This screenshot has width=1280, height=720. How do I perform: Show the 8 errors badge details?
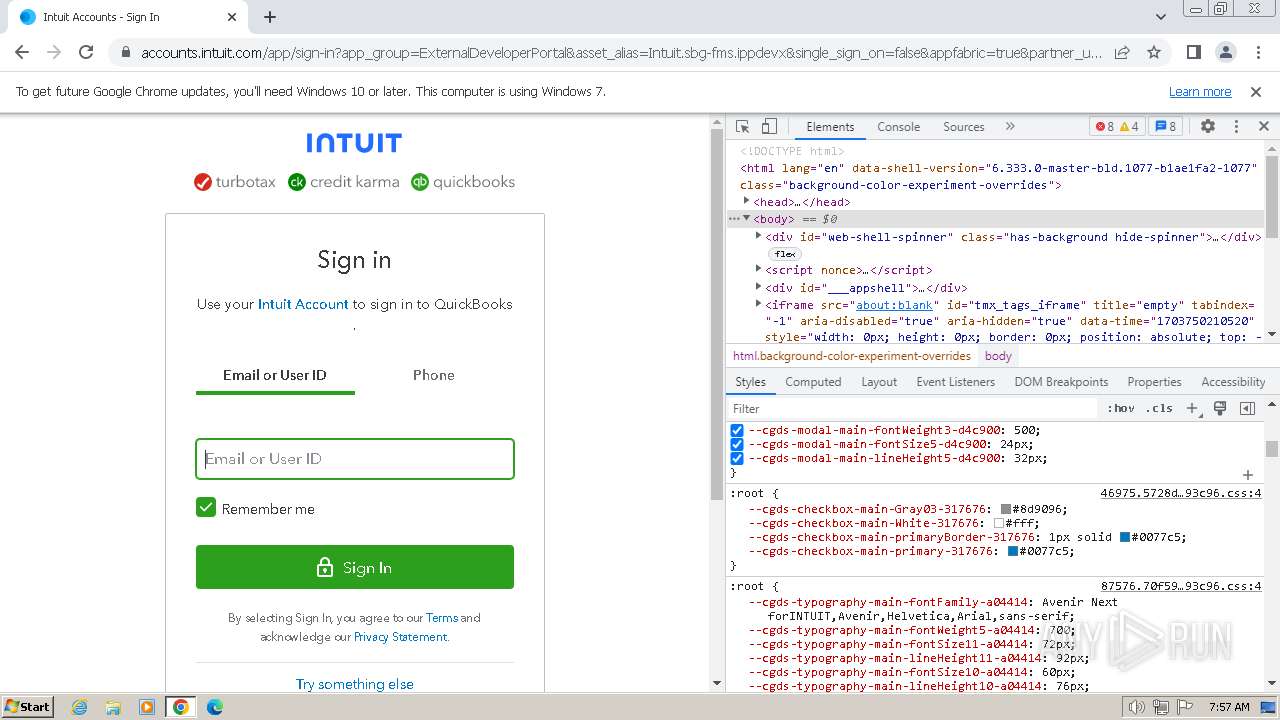[1104, 127]
